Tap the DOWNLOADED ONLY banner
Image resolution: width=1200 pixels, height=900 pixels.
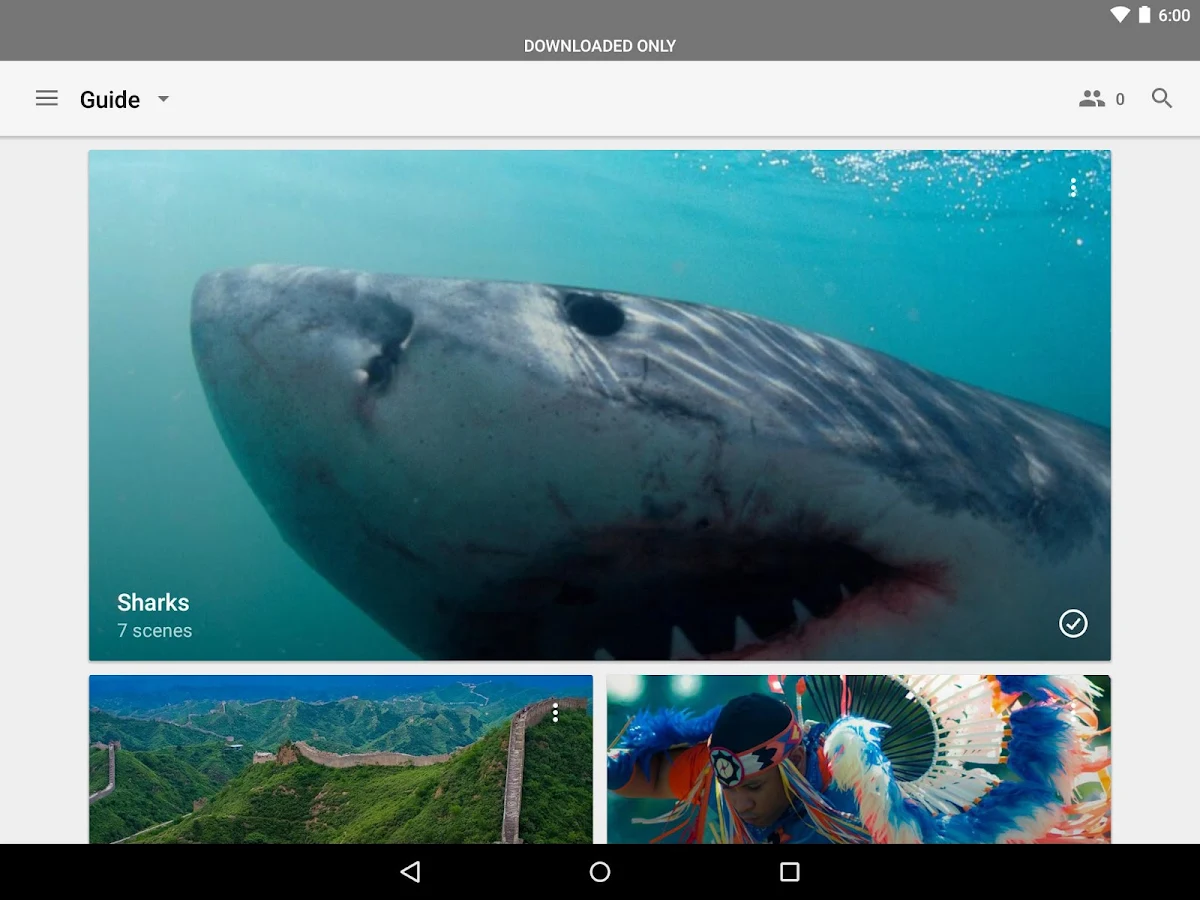pyautogui.click(x=600, y=46)
